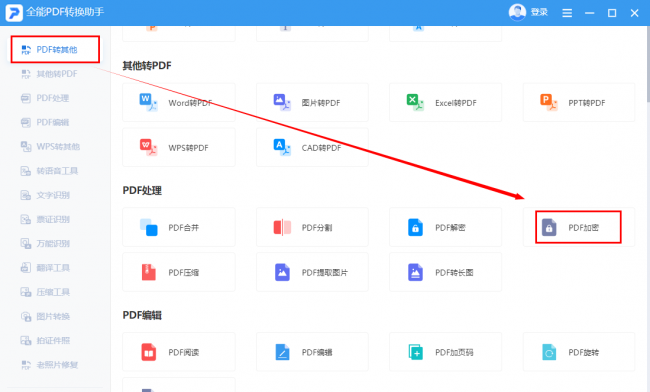This screenshot has width=650, height=392.
Task: Launch the PDF阅读 reader icon
Action: [x=148, y=352]
